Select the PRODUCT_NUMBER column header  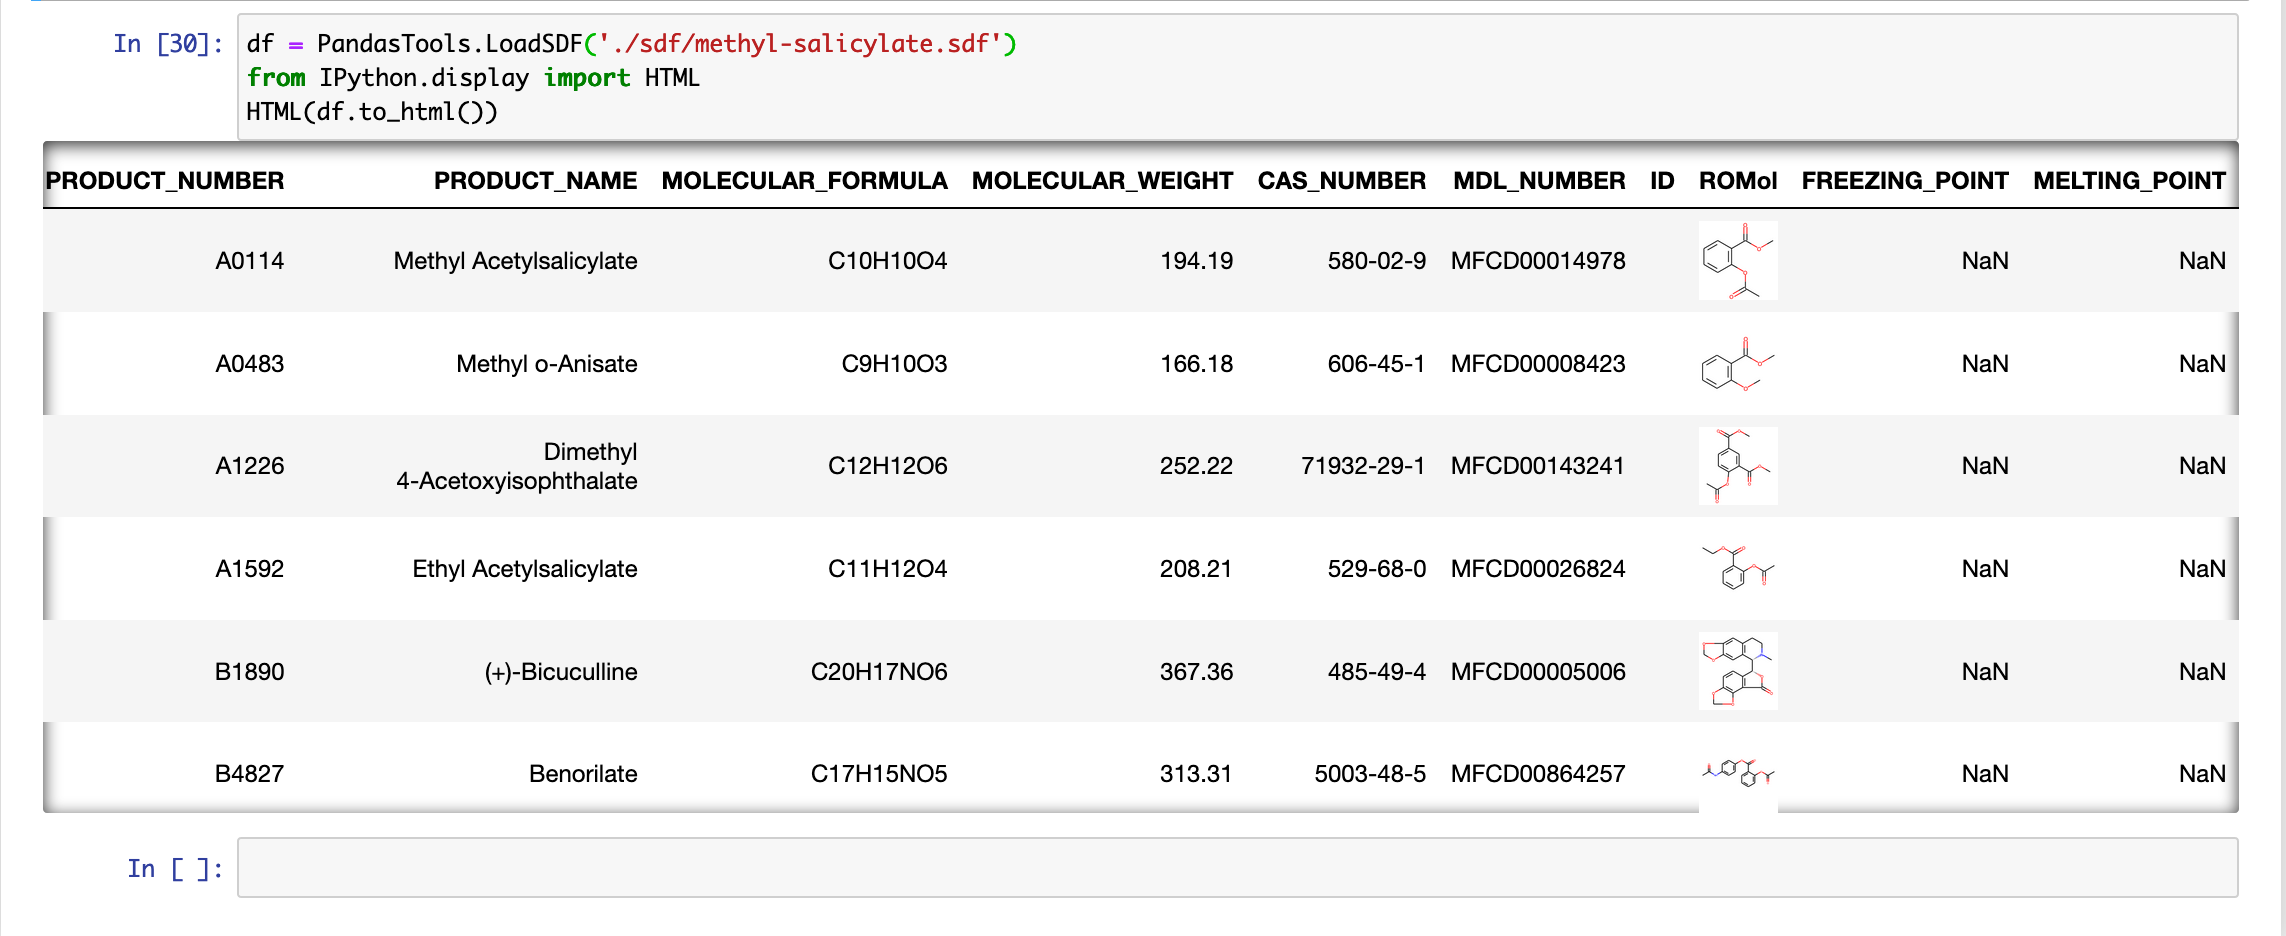[165, 181]
